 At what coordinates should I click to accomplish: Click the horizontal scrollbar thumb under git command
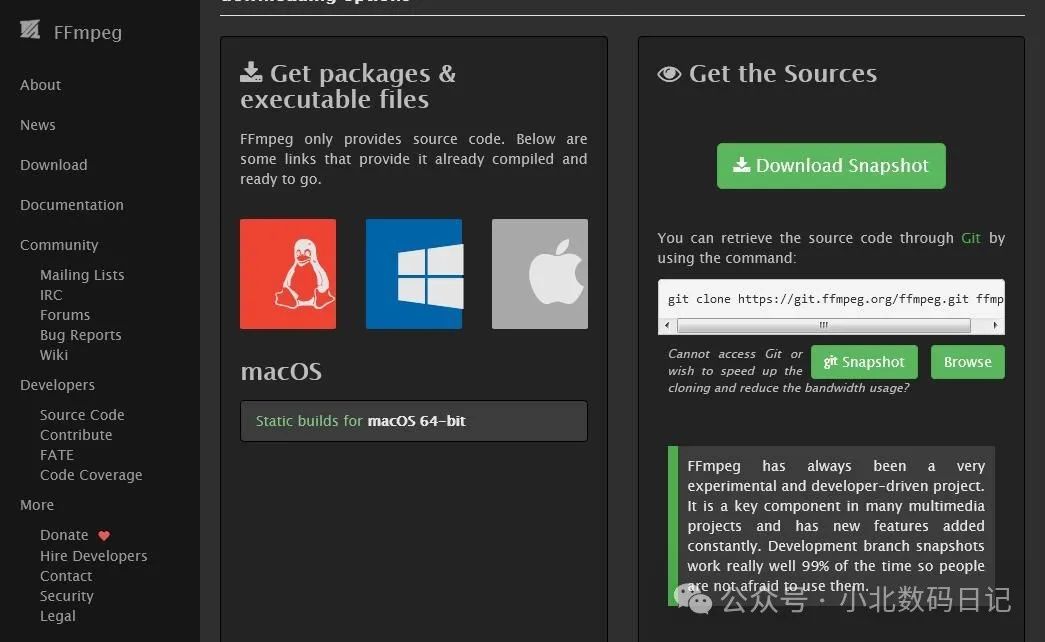pos(823,325)
